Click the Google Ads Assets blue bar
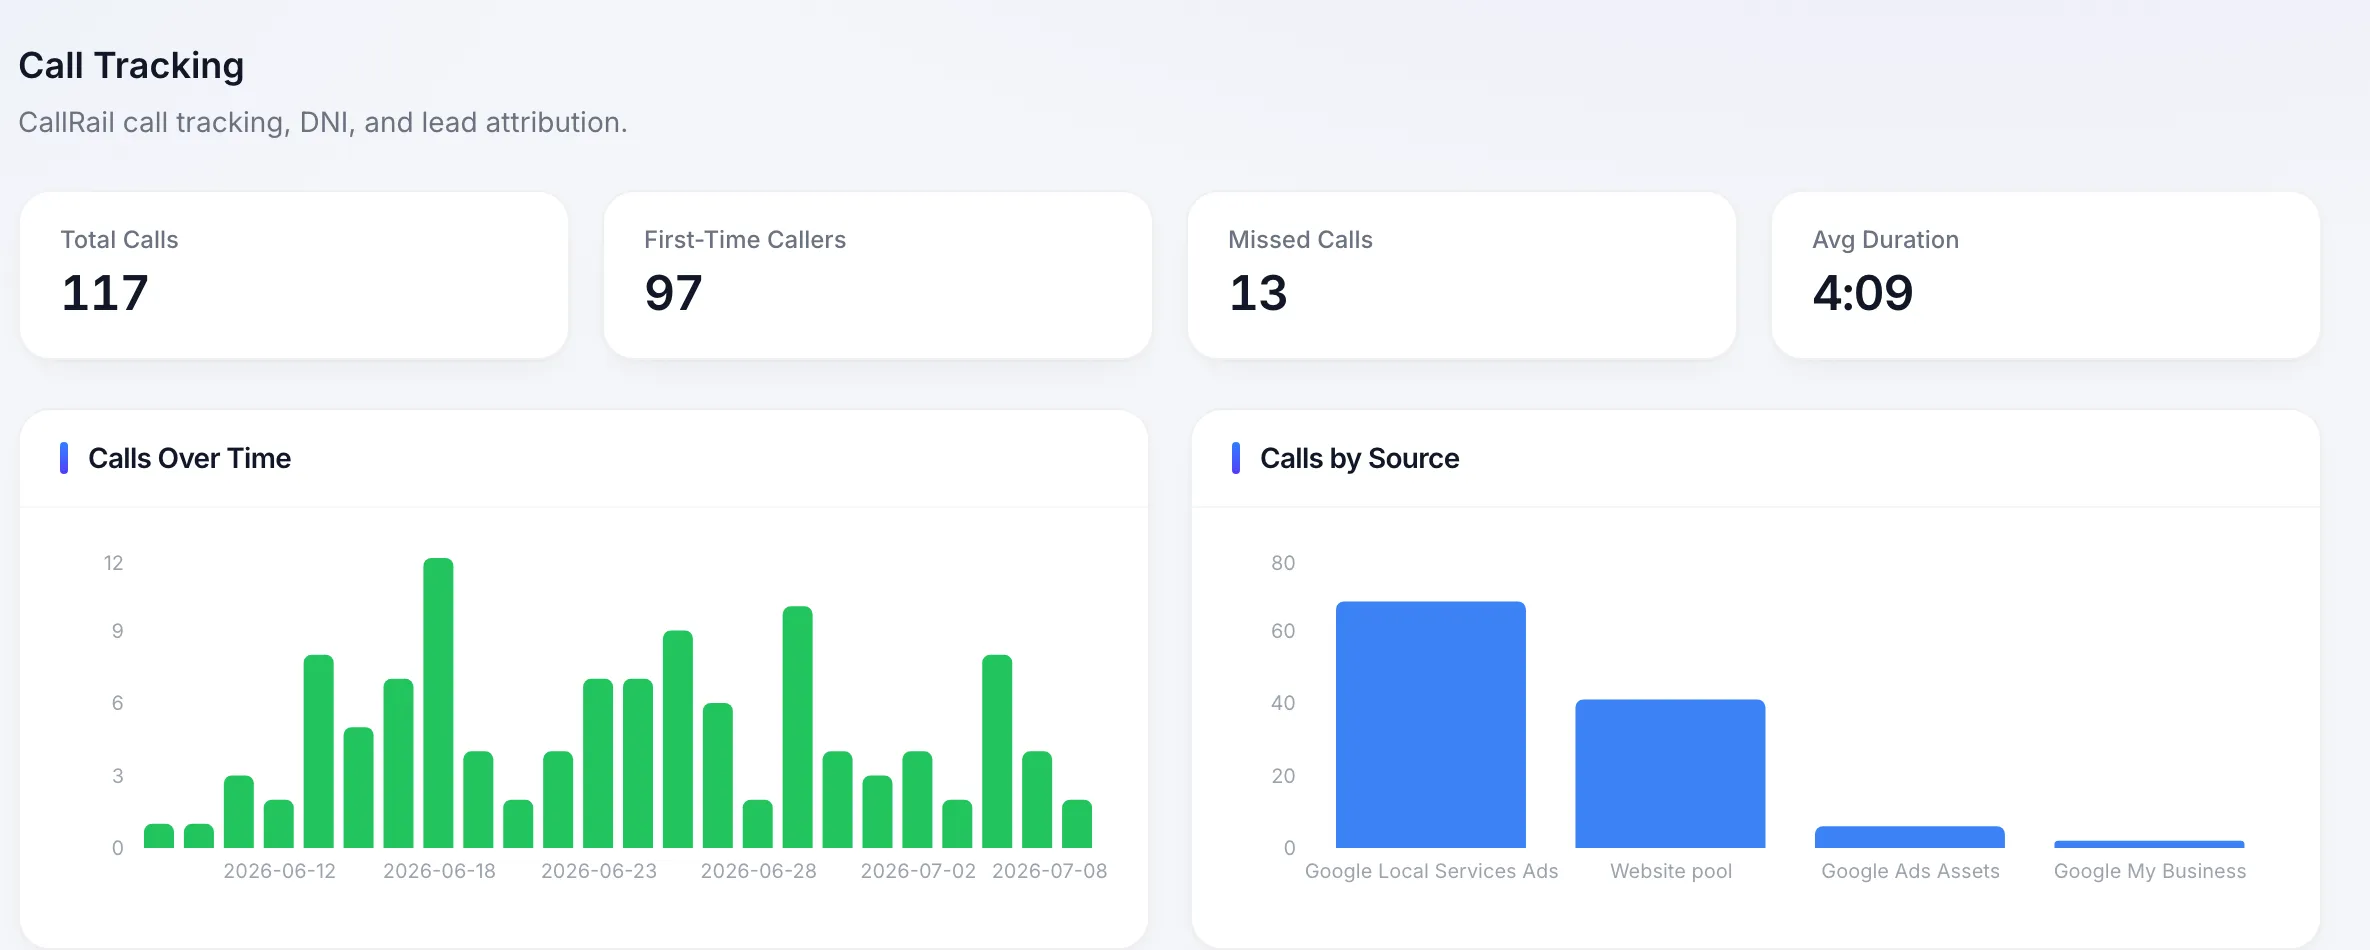 (1910, 837)
